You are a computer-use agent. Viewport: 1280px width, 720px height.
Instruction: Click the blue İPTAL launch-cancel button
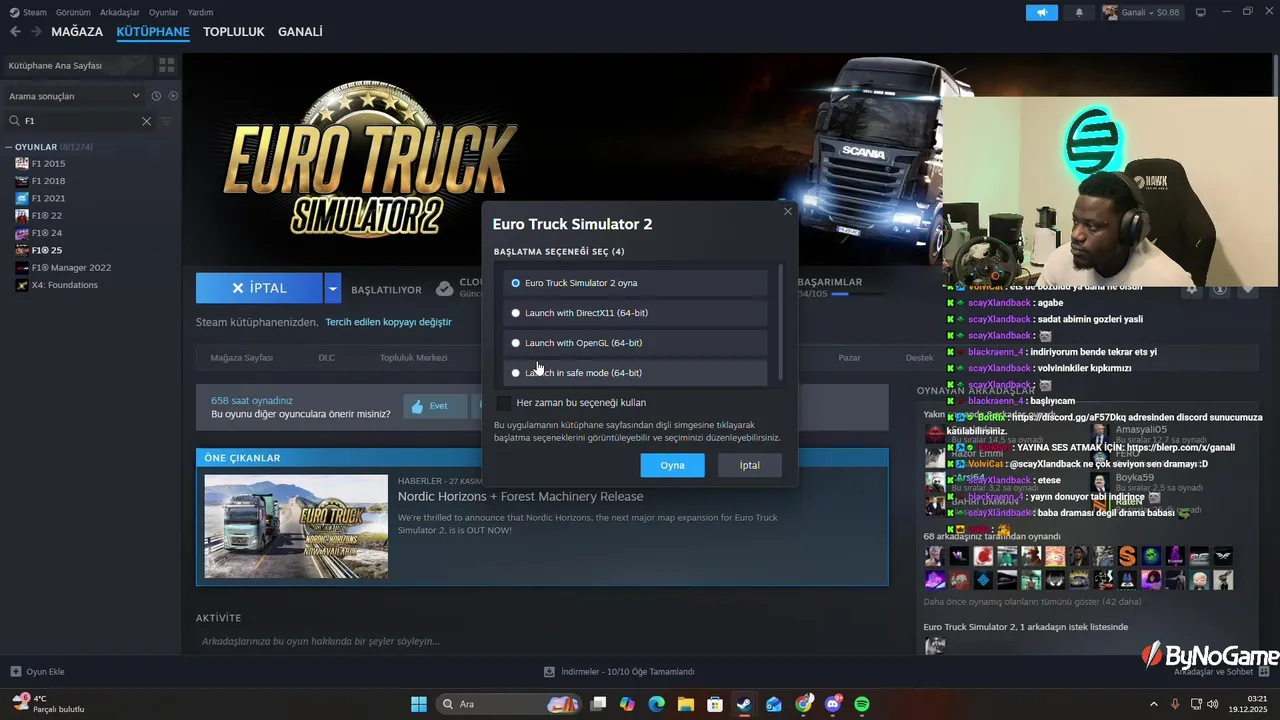[x=259, y=288]
